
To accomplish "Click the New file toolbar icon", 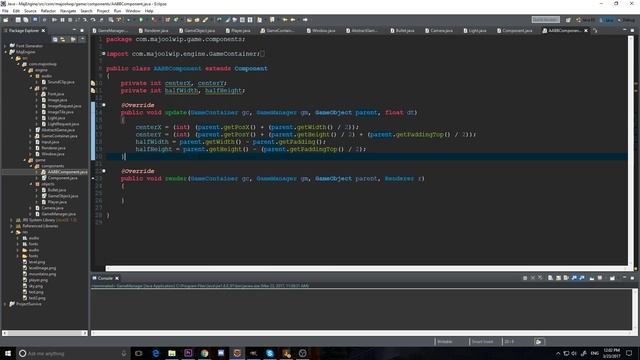I will [6, 20].
